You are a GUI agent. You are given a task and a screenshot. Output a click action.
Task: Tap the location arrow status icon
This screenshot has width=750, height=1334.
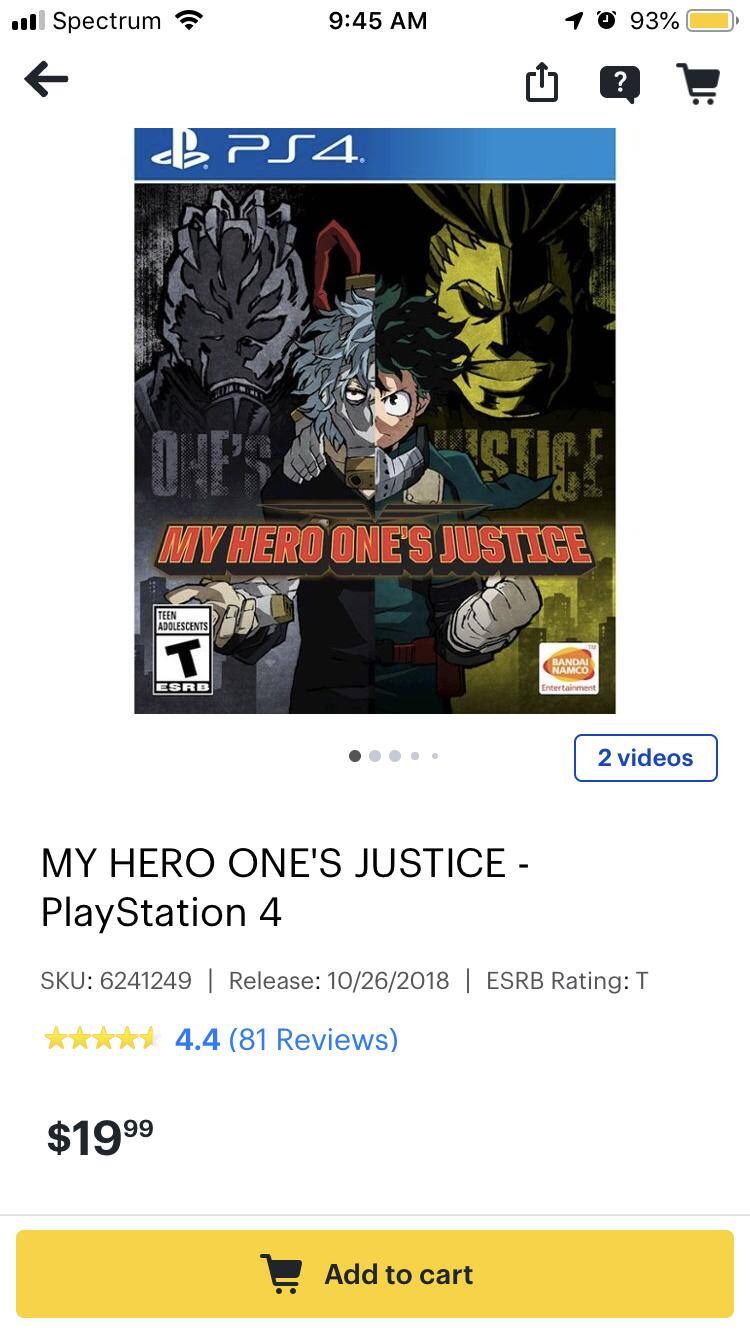pos(575,20)
